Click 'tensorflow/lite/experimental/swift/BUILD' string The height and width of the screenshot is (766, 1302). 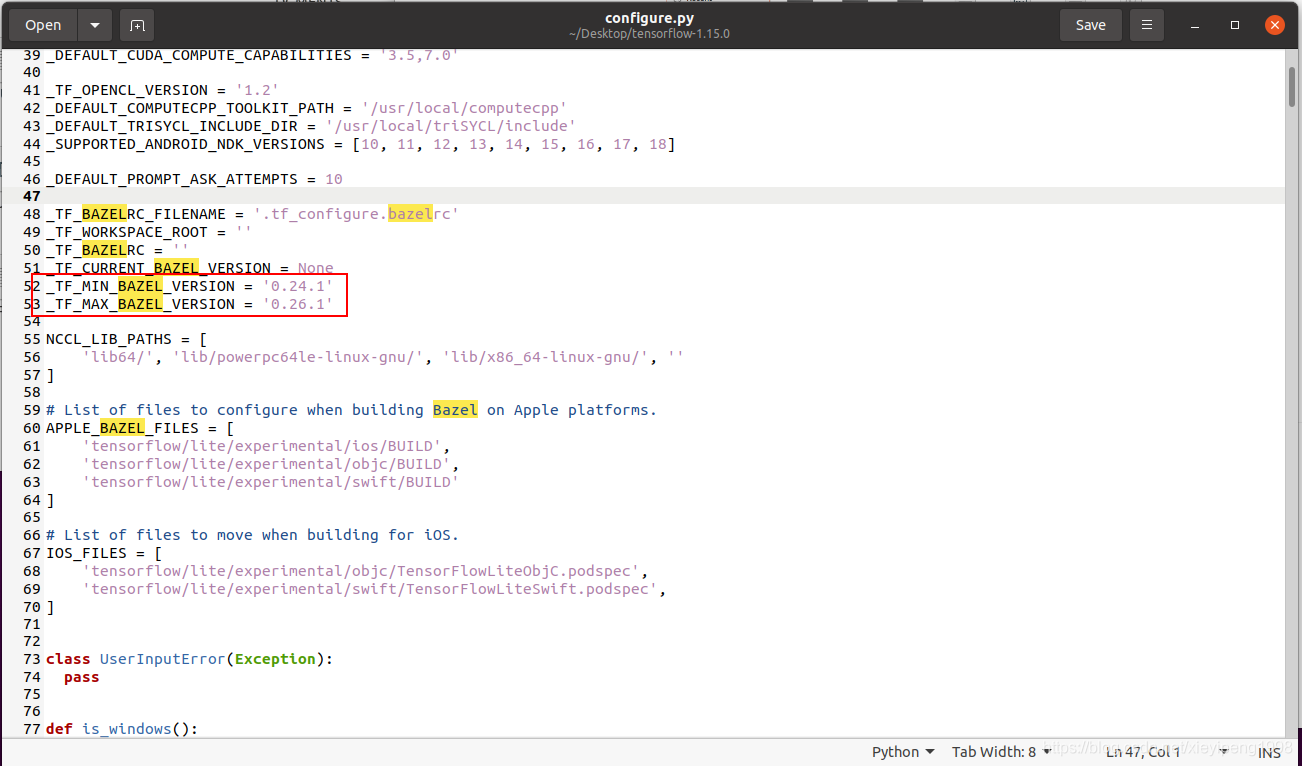tap(271, 482)
